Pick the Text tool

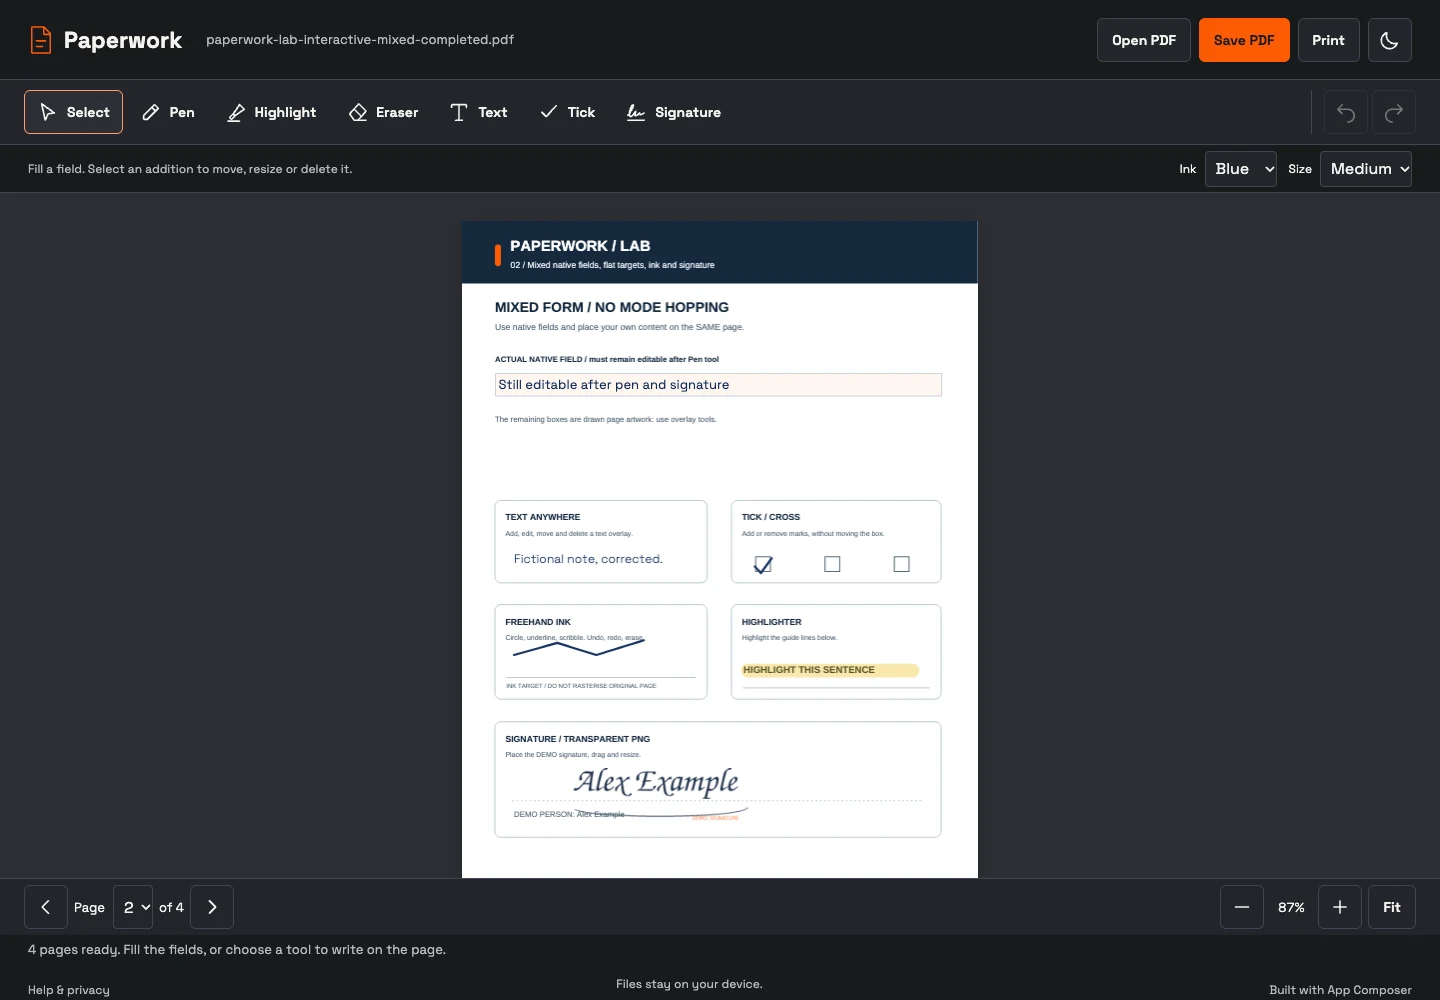pyautogui.click(x=479, y=112)
